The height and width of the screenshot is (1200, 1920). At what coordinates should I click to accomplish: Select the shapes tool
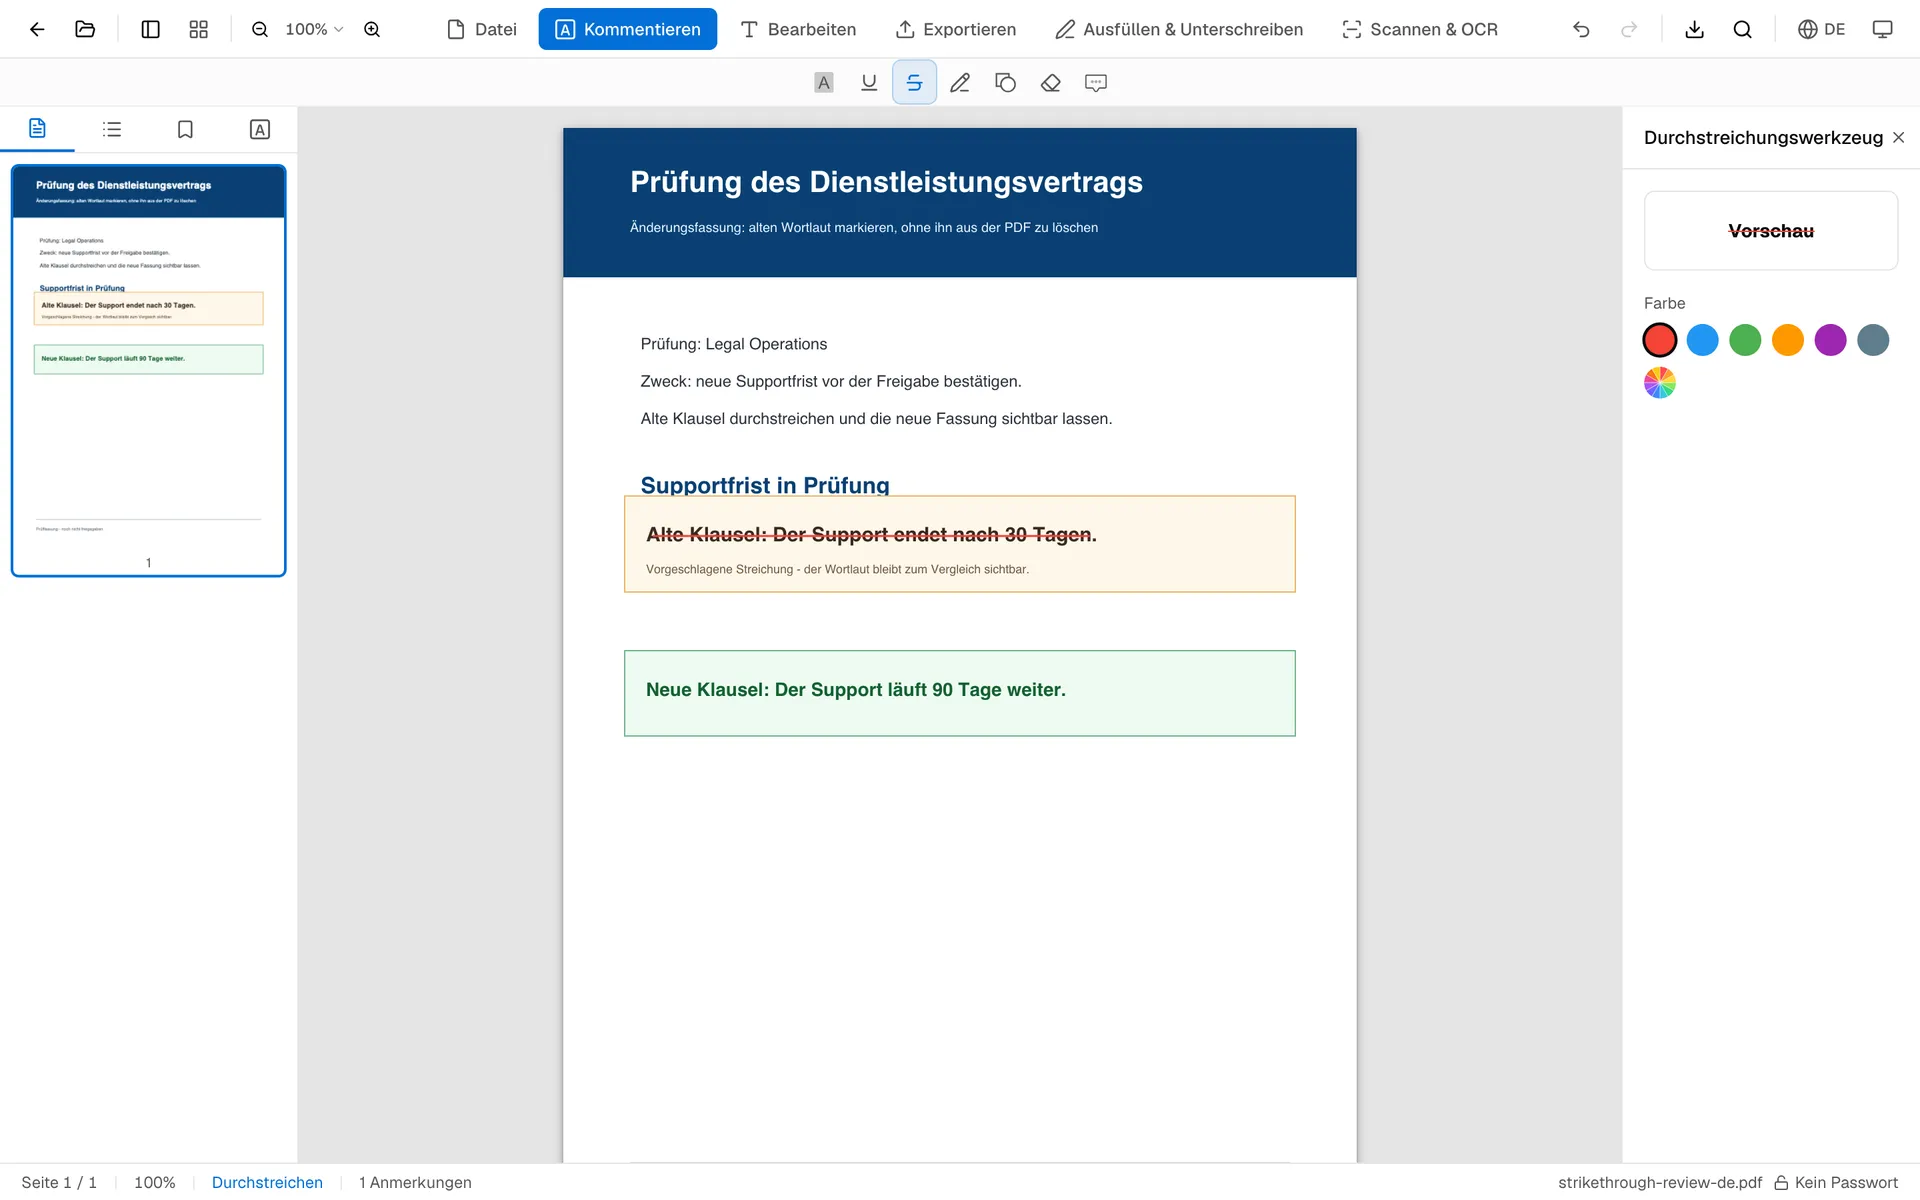tap(1005, 83)
